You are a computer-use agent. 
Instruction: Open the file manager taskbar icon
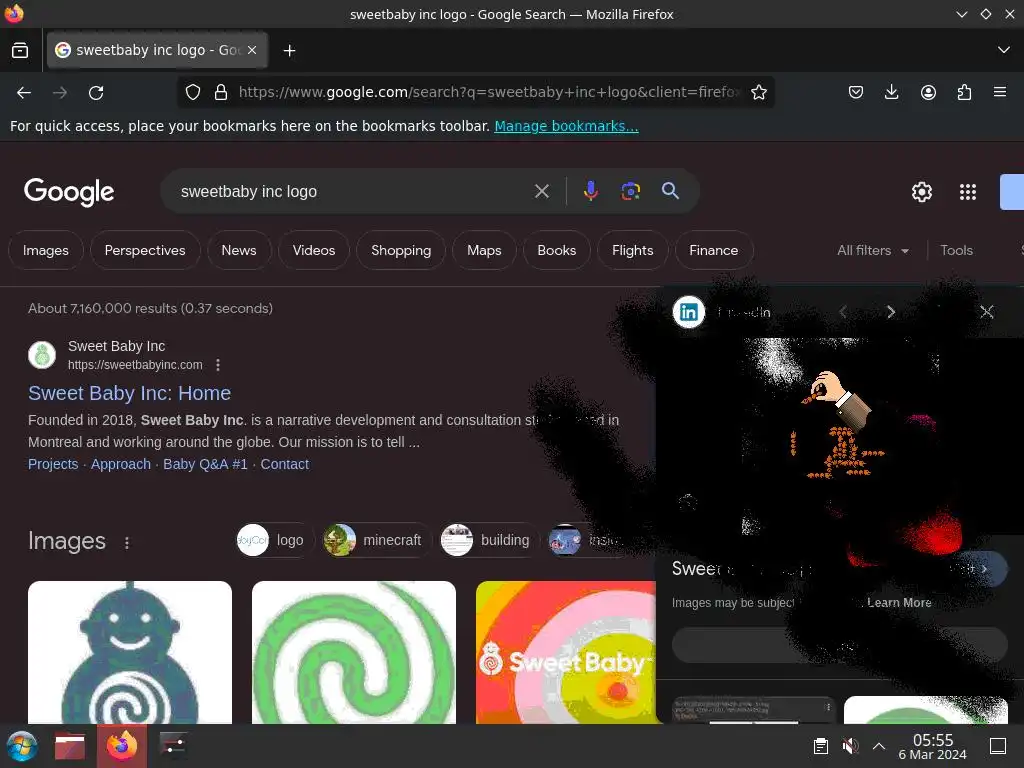70,746
